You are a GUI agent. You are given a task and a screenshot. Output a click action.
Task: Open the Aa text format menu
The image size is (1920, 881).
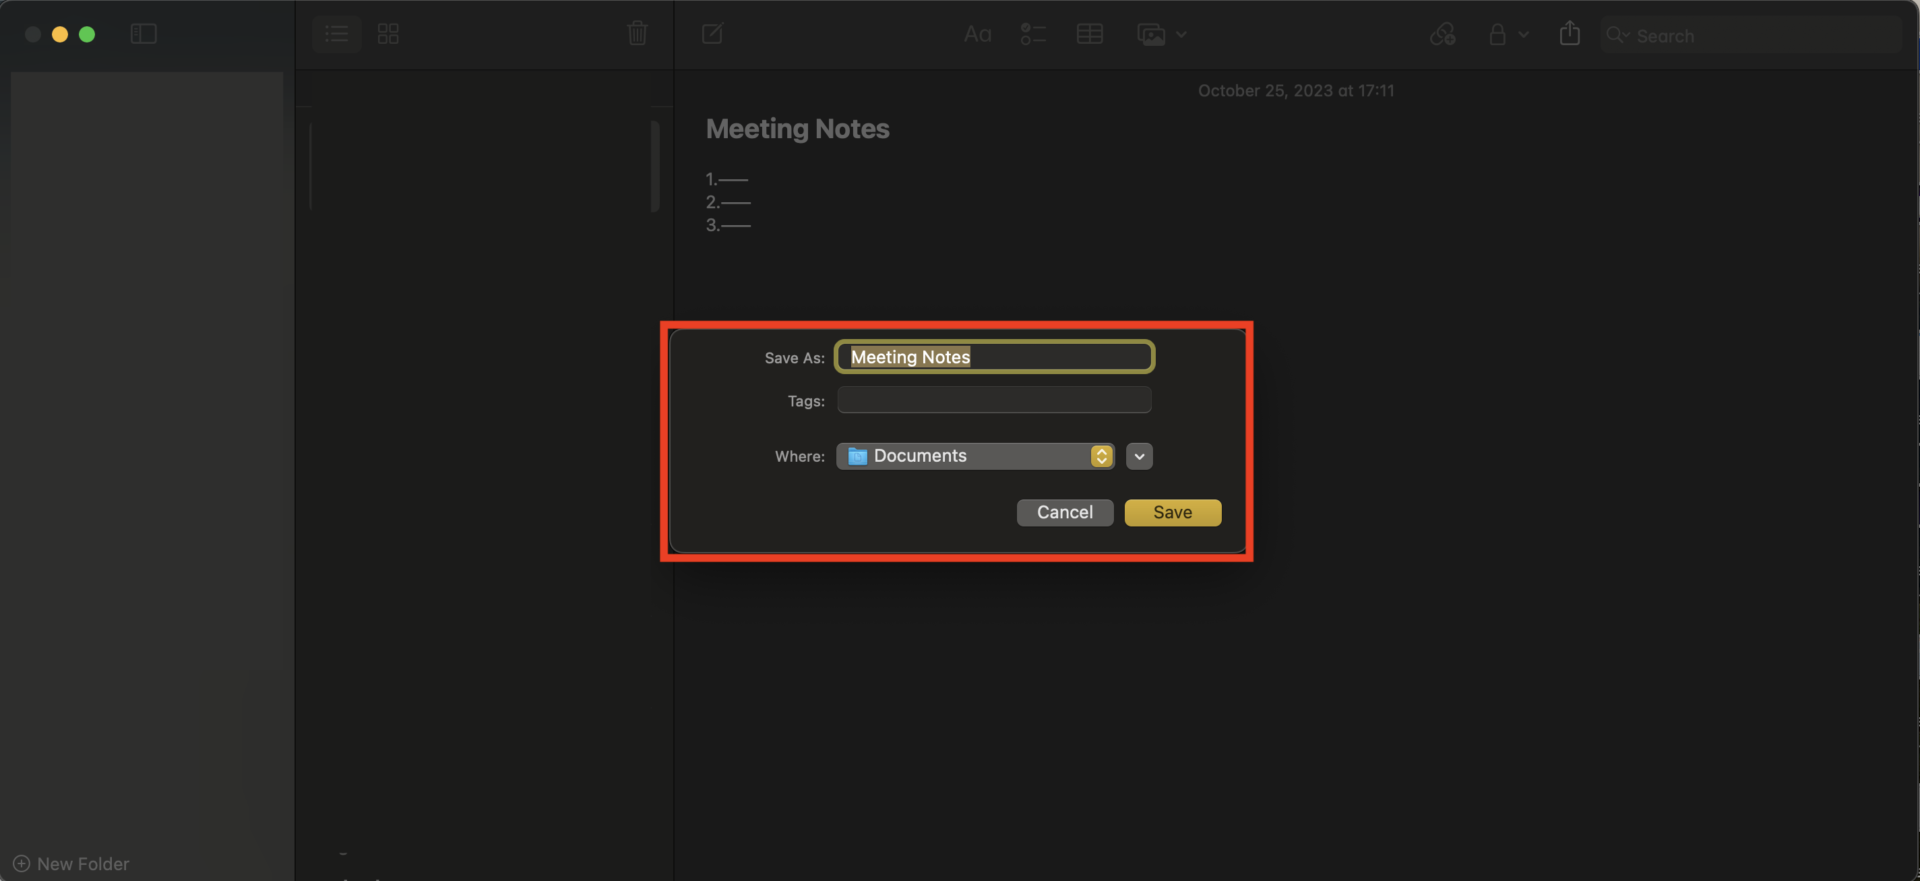tap(977, 35)
